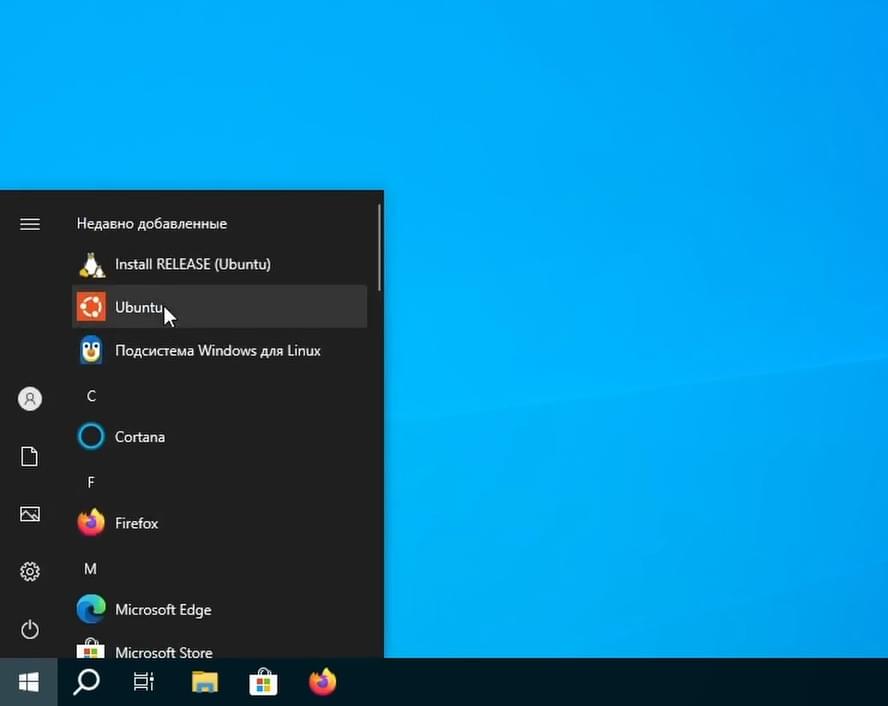This screenshot has width=888, height=706.
Task: Select 'Подсистема Windows для Linux' label
Action: click(x=217, y=350)
